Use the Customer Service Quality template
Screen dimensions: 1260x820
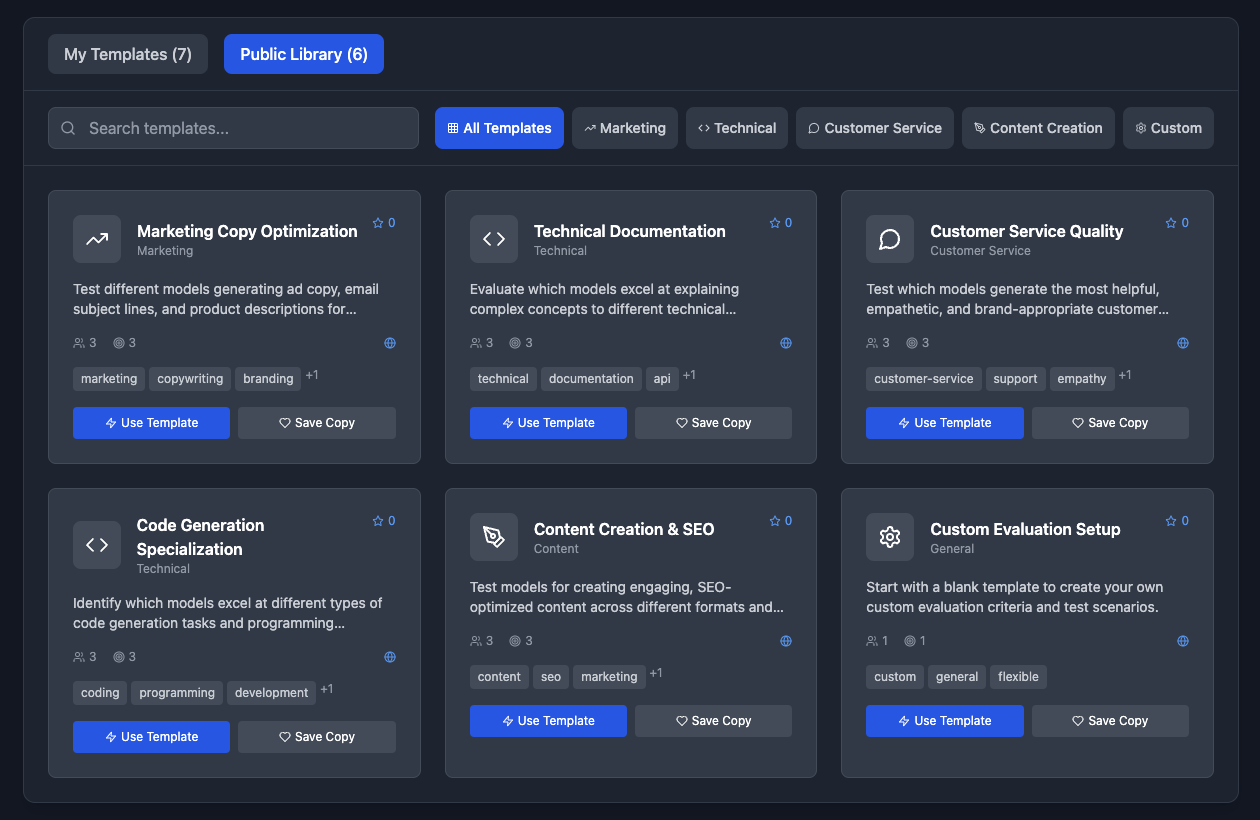point(945,423)
